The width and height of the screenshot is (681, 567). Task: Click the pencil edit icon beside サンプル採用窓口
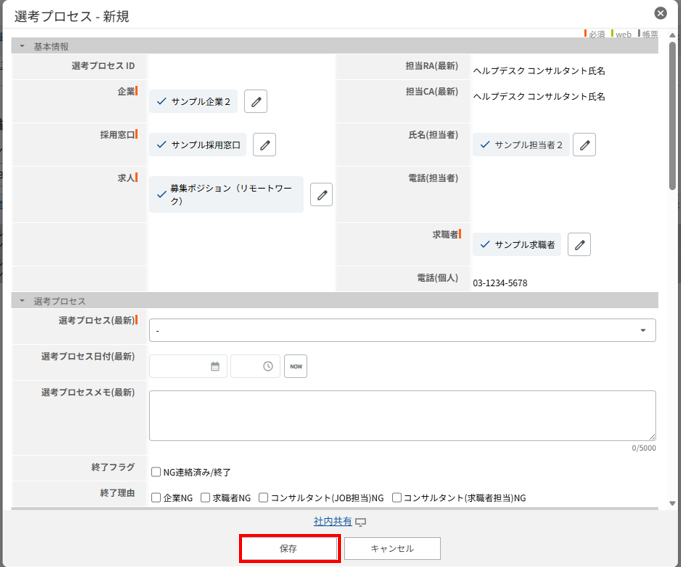click(264, 145)
